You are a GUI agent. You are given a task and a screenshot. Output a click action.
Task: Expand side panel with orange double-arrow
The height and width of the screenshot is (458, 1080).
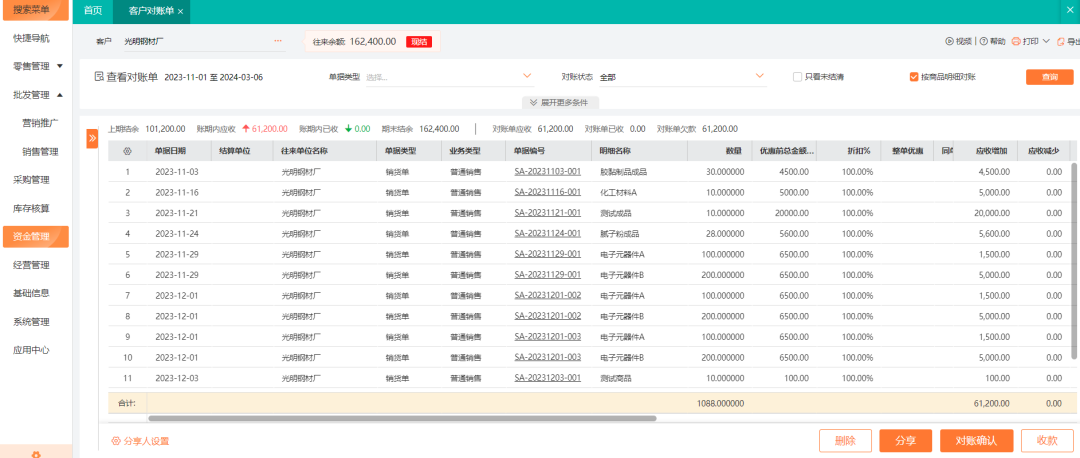pyautogui.click(x=92, y=138)
